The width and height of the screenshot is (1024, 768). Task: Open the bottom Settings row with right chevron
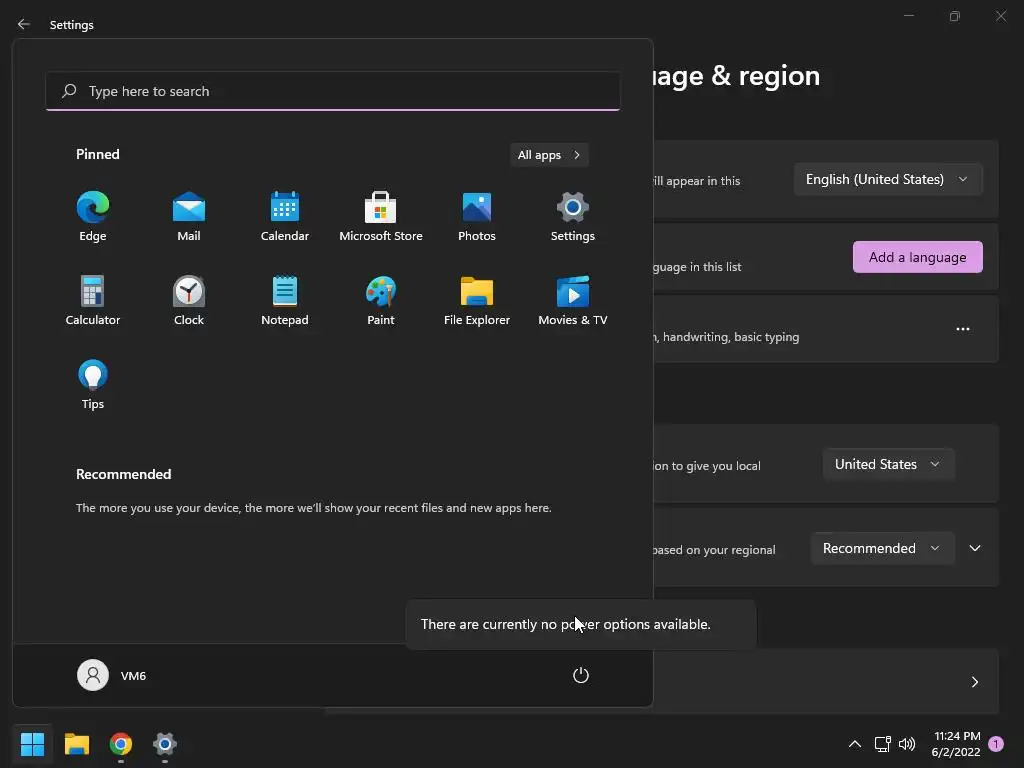pos(826,682)
